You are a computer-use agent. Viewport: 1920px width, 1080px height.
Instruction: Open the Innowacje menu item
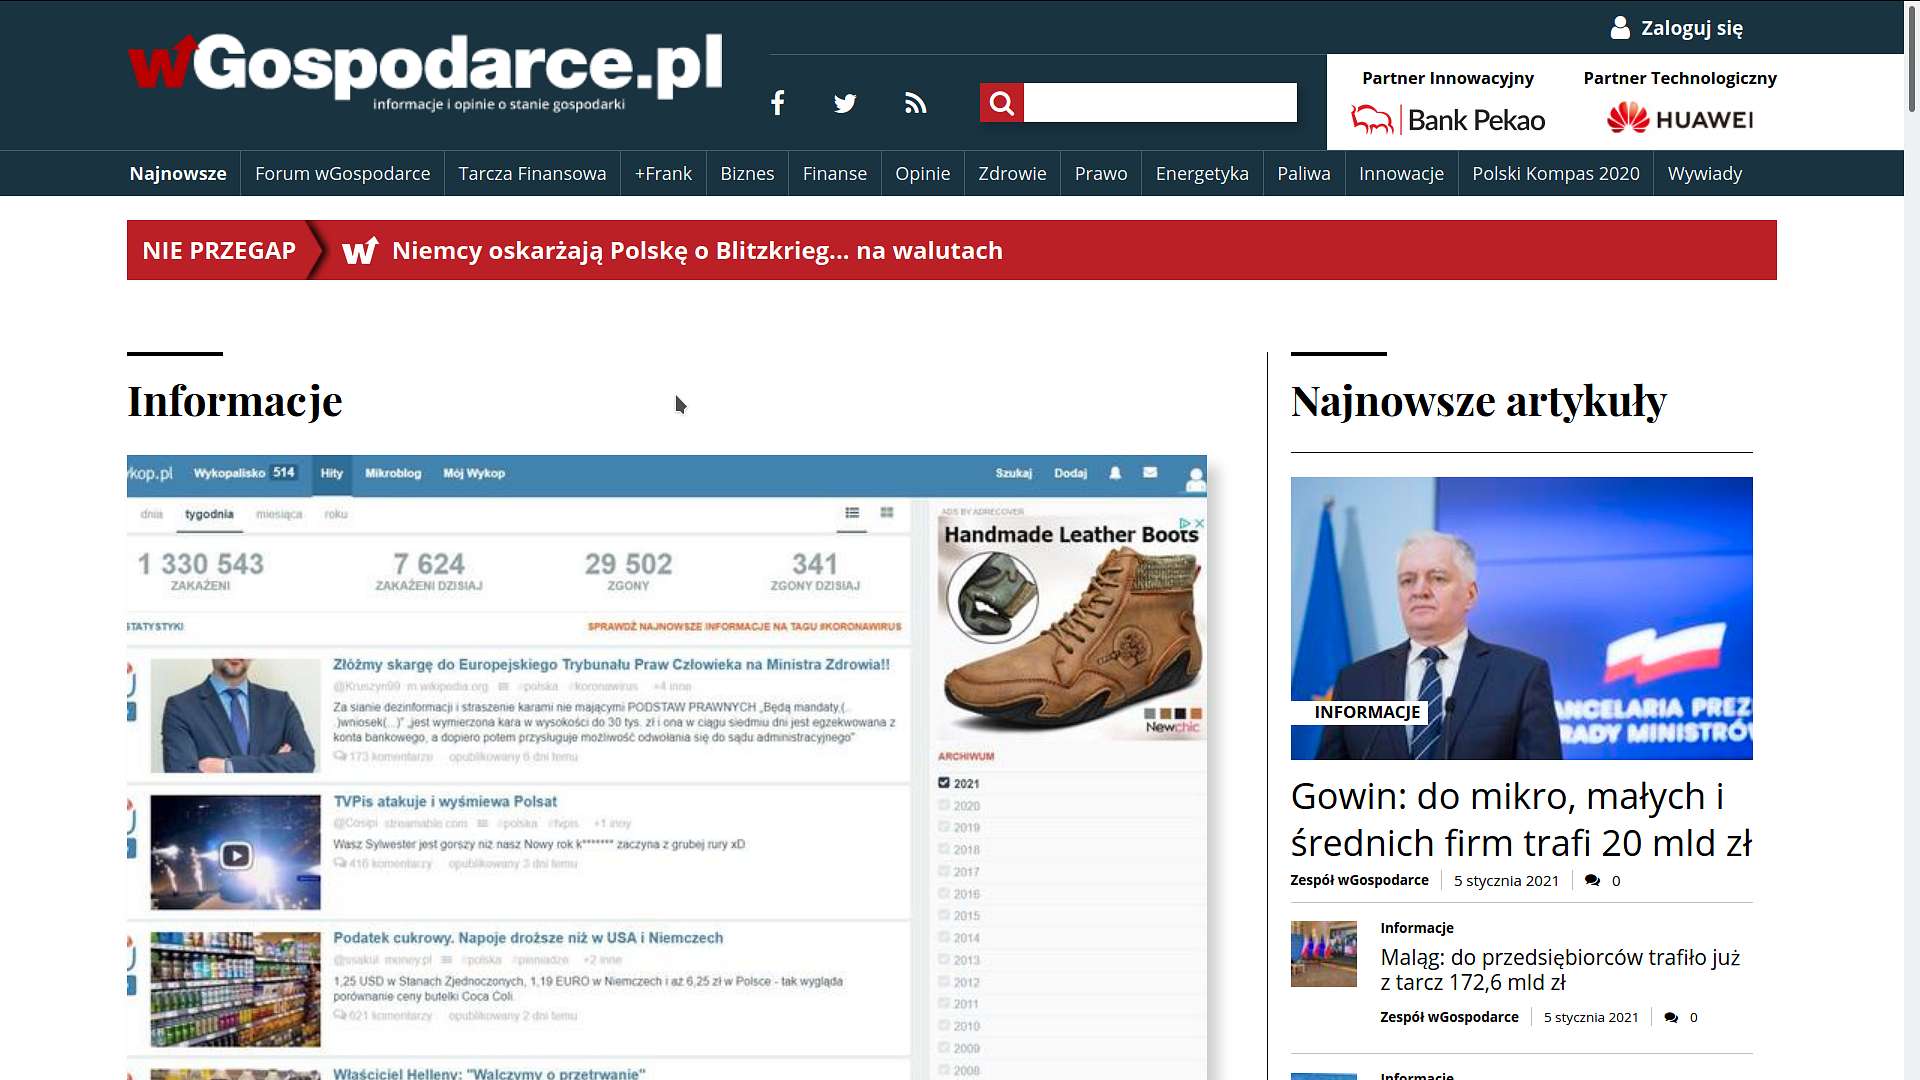1401,174
